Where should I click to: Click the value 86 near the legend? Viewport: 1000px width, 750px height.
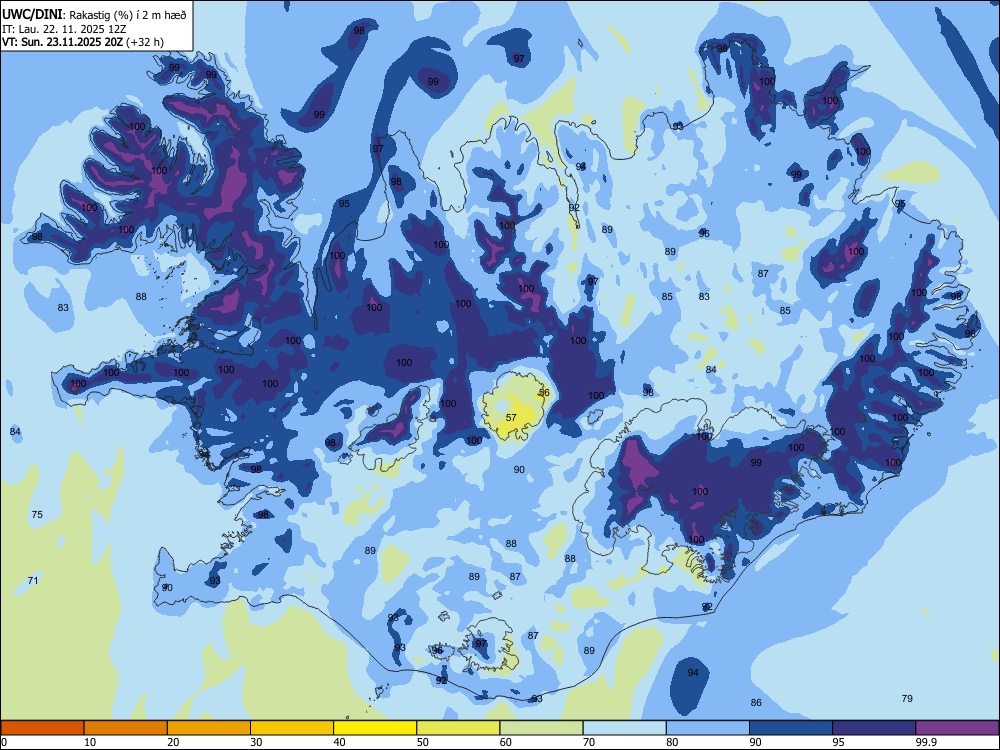pos(756,703)
